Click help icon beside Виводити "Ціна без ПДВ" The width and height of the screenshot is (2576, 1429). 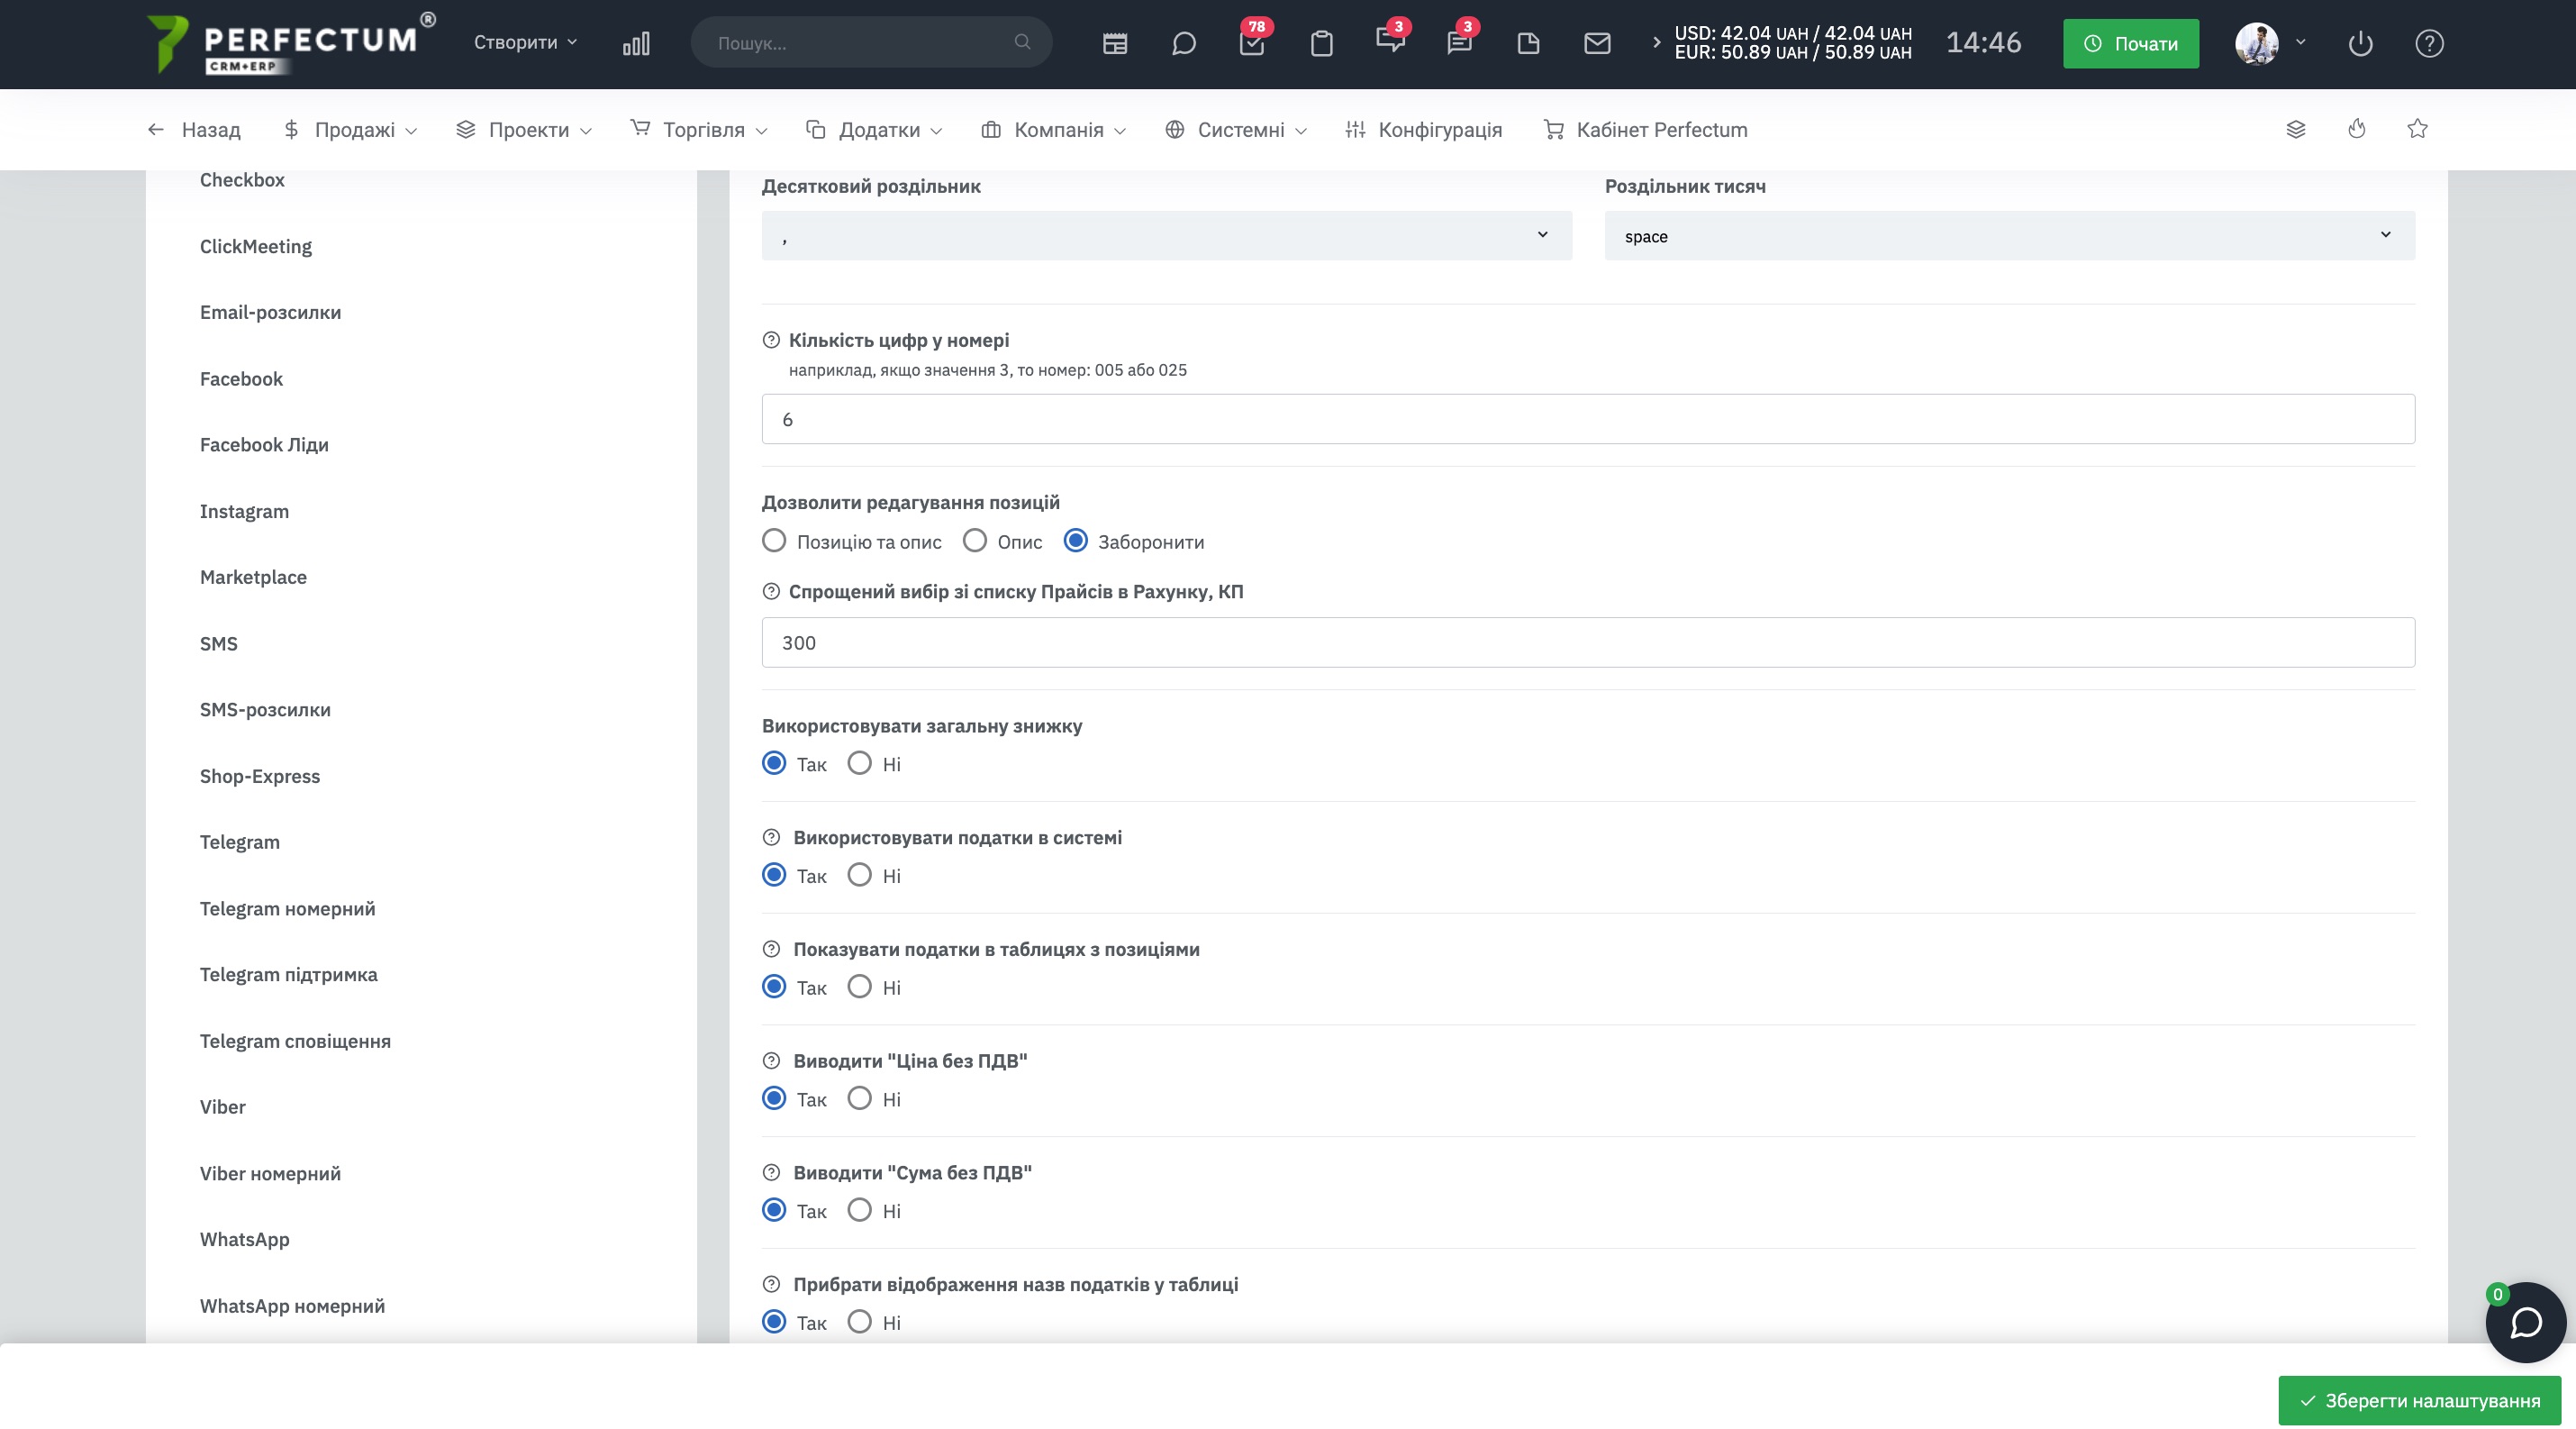tap(771, 1061)
